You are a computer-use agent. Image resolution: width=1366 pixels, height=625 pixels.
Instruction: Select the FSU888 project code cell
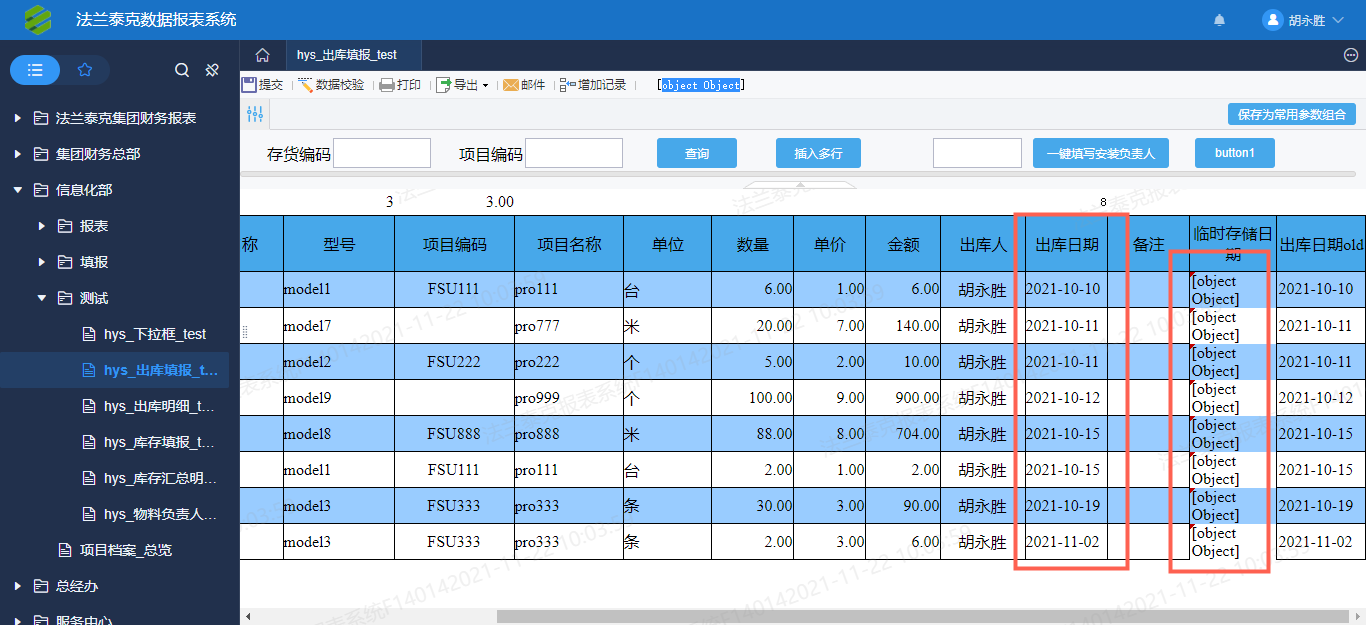point(454,434)
